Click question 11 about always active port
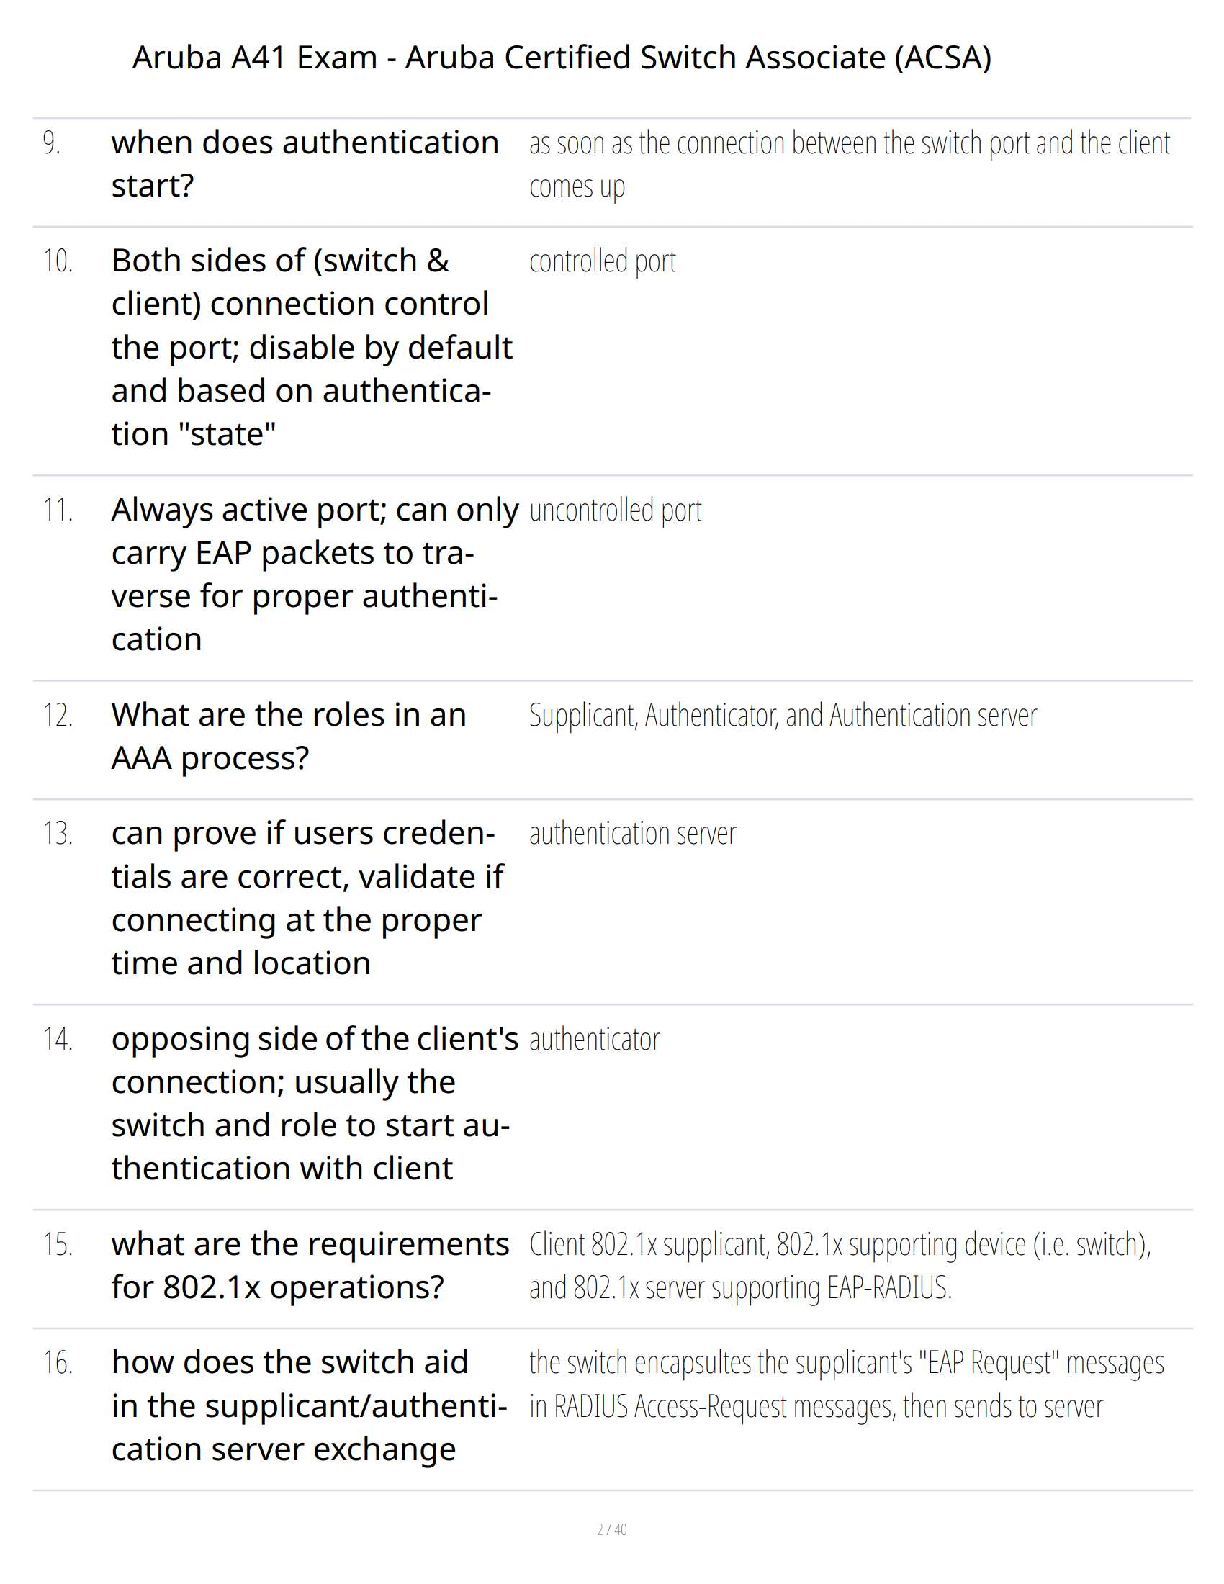 coord(315,574)
